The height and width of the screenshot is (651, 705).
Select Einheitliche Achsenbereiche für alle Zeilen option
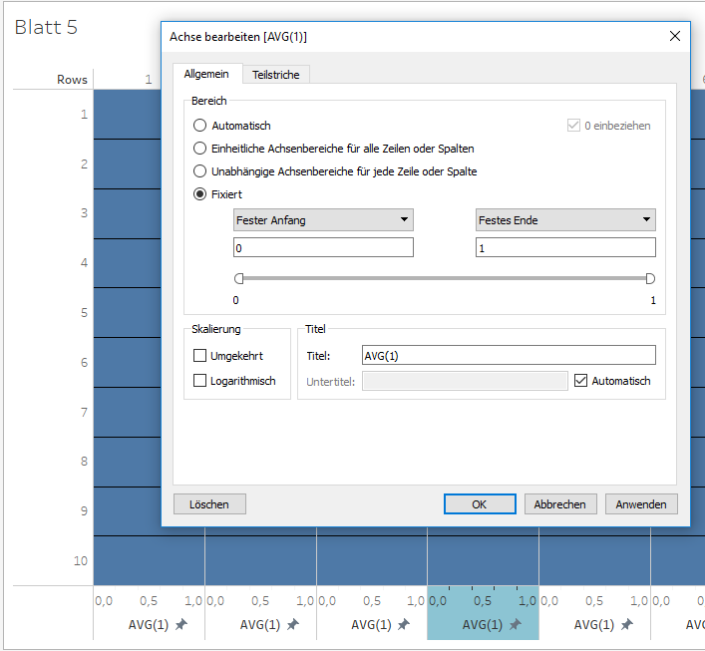click(200, 148)
